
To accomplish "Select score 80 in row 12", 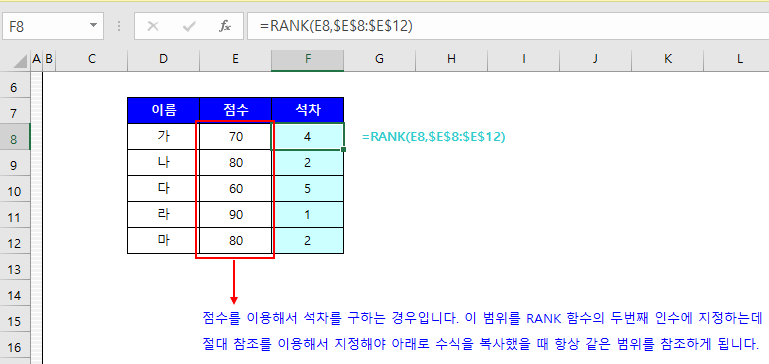I will [235, 240].
